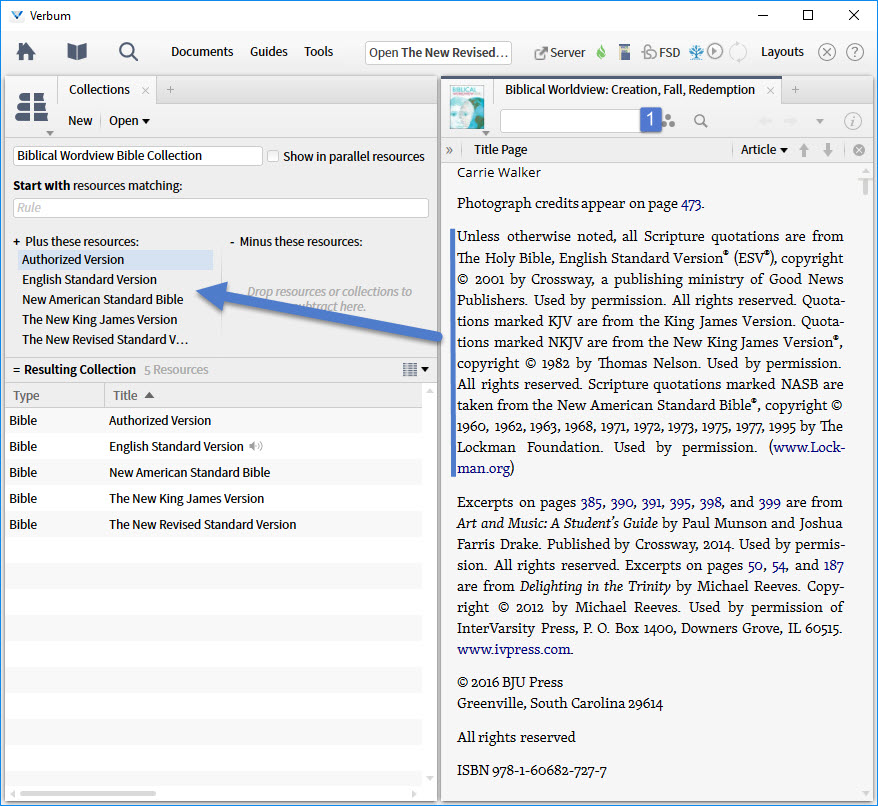Open the resource information icon
Viewport: 878px width, 806px height.
pyautogui.click(x=852, y=121)
